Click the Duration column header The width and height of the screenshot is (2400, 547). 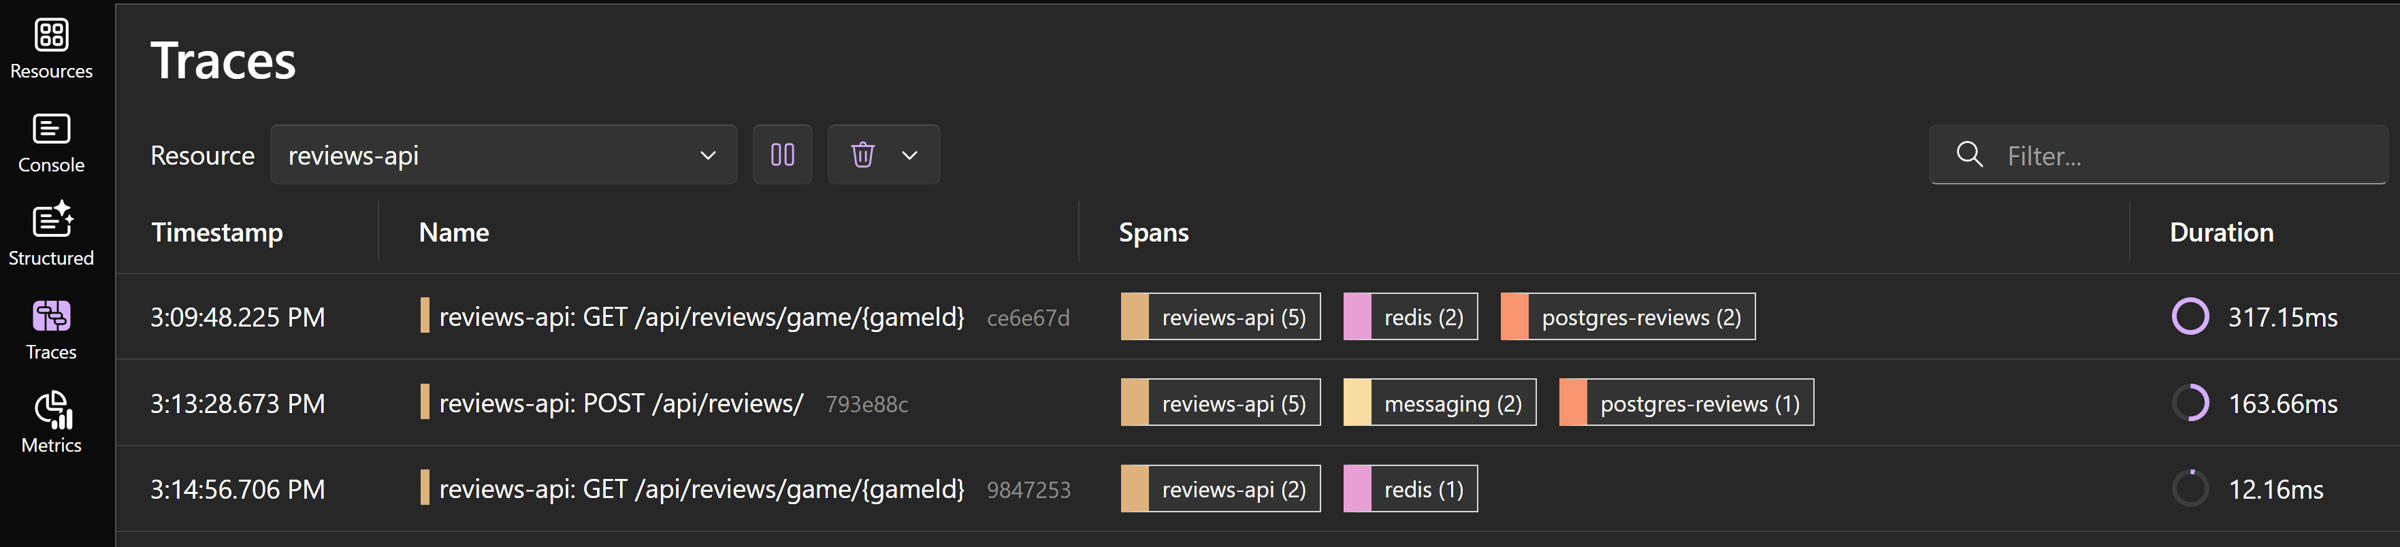tap(2221, 232)
